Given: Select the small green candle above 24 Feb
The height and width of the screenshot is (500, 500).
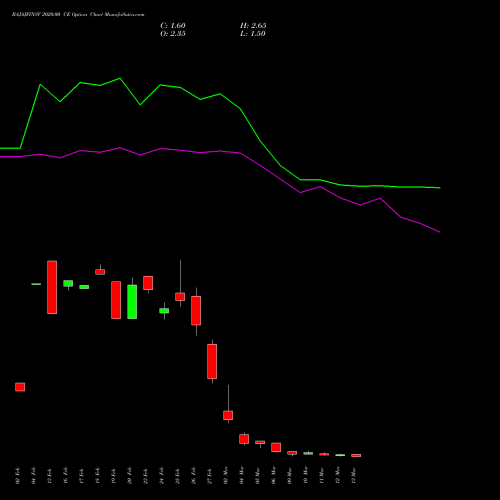Looking at the screenshot, I should point(164,311).
